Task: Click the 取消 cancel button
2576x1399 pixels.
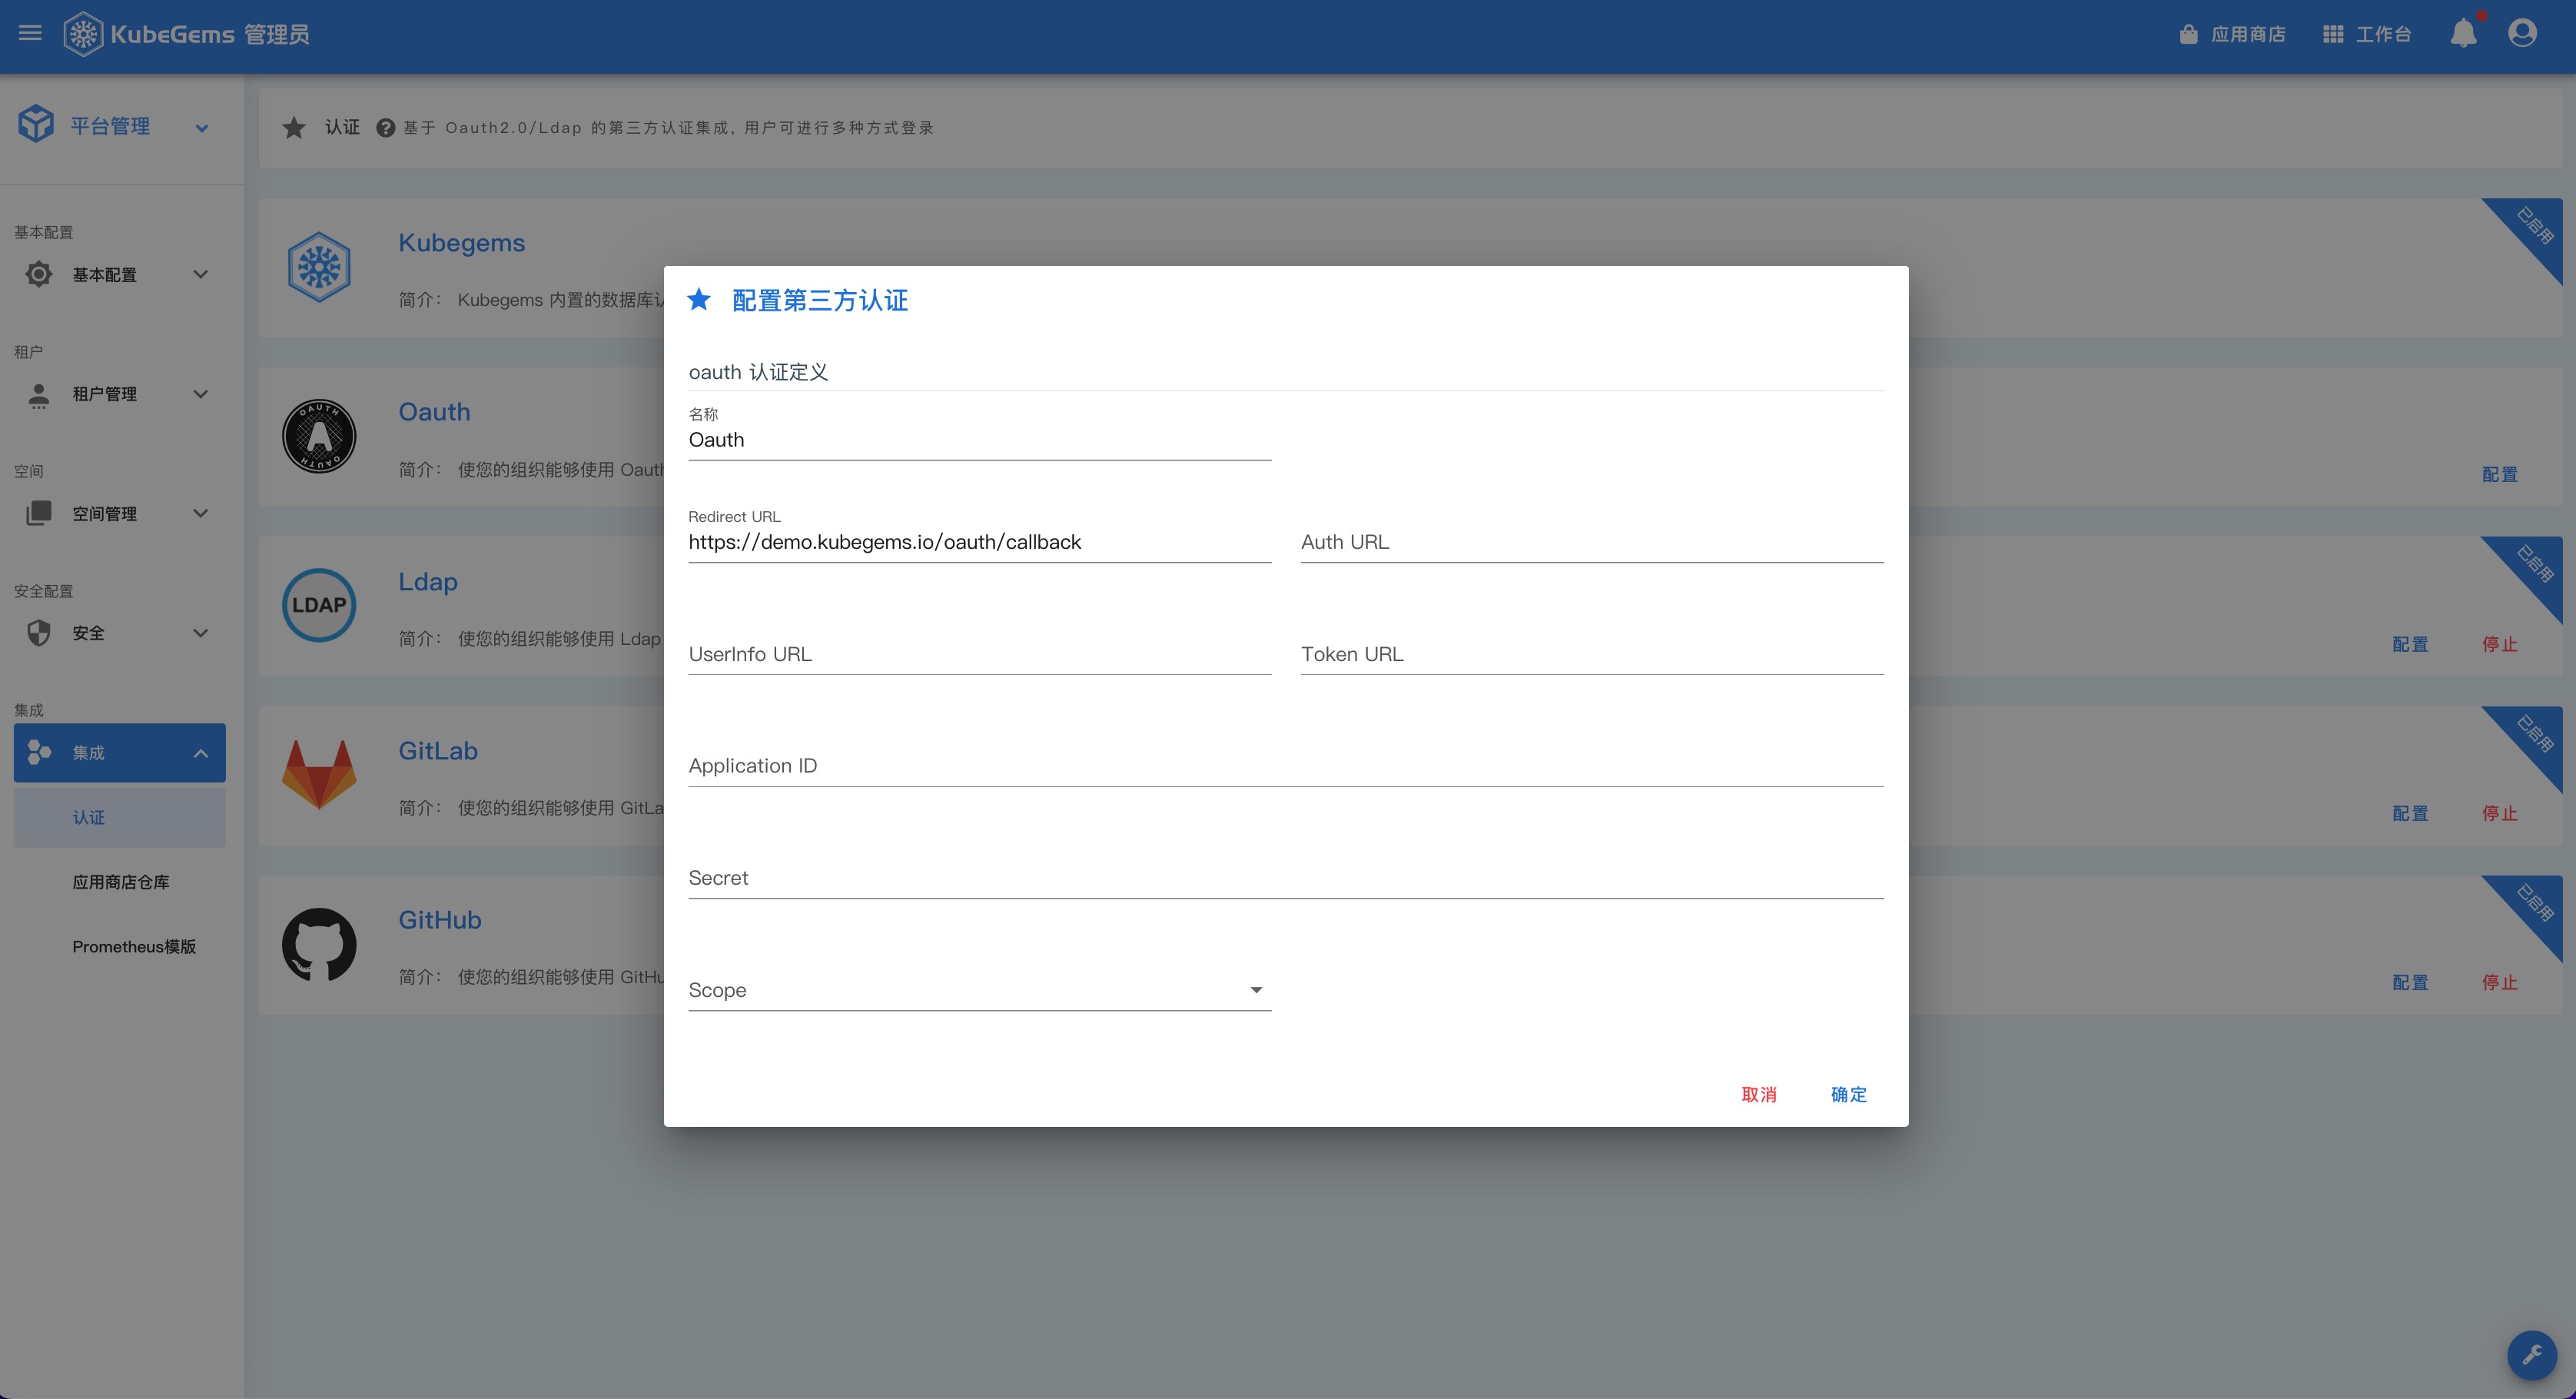Action: click(1759, 1095)
